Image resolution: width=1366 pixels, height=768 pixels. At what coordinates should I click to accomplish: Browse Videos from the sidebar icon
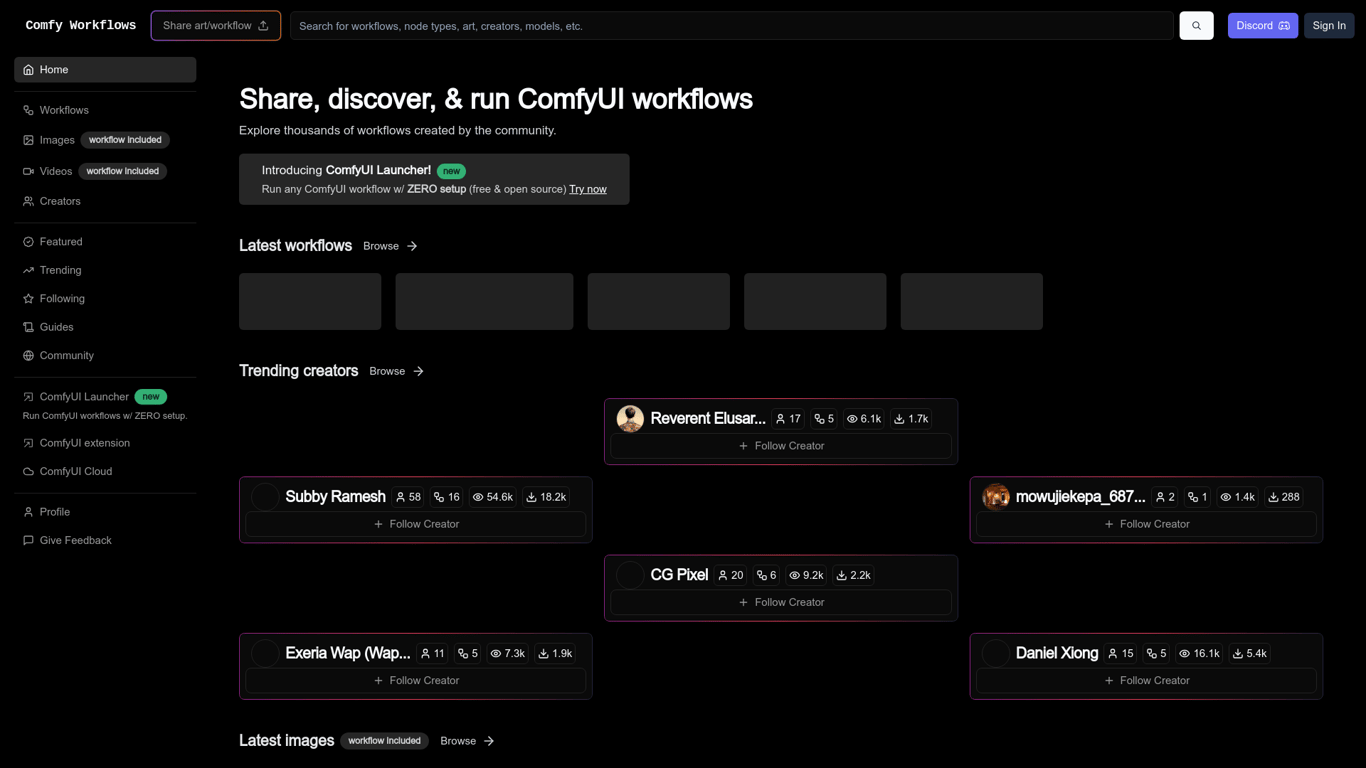pos(56,171)
